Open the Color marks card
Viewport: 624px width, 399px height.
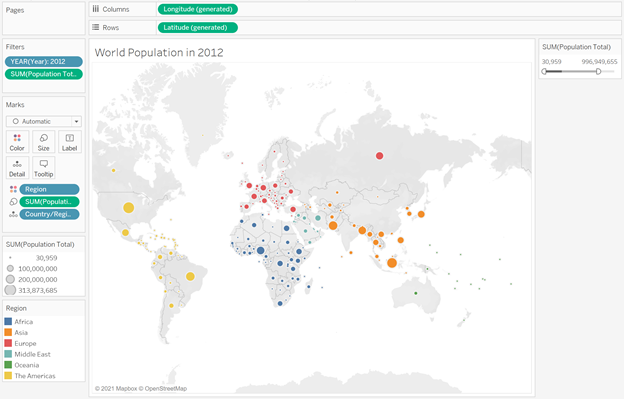click(17, 142)
